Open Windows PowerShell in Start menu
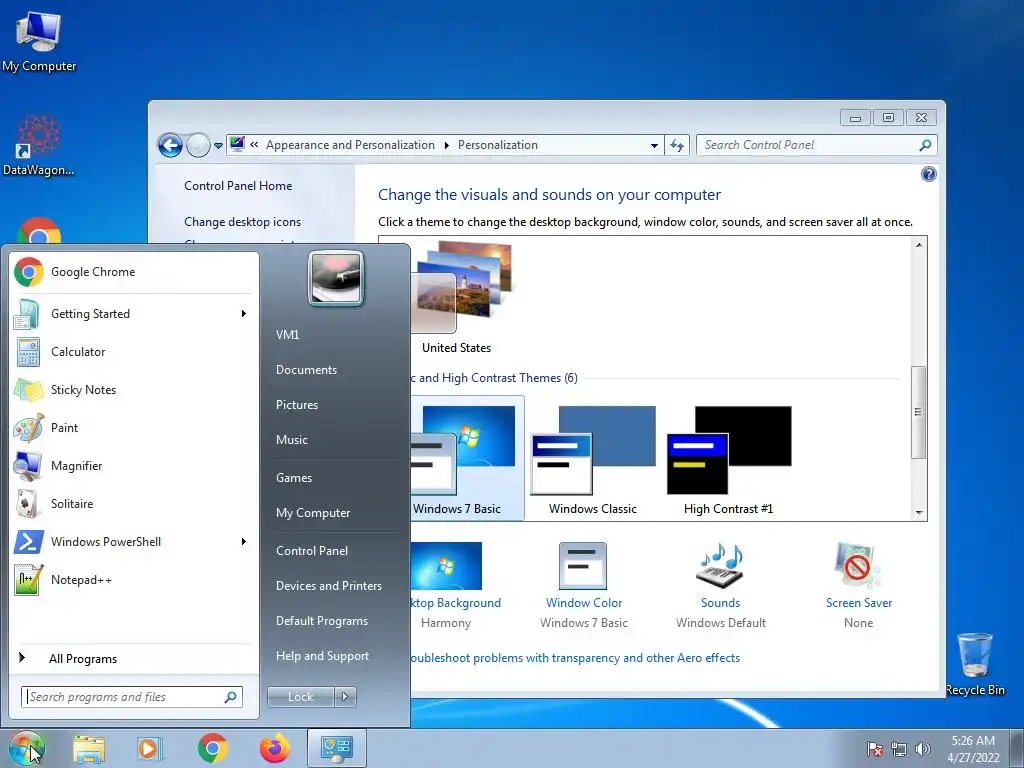 pyautogui.click(x=133, y=541)
